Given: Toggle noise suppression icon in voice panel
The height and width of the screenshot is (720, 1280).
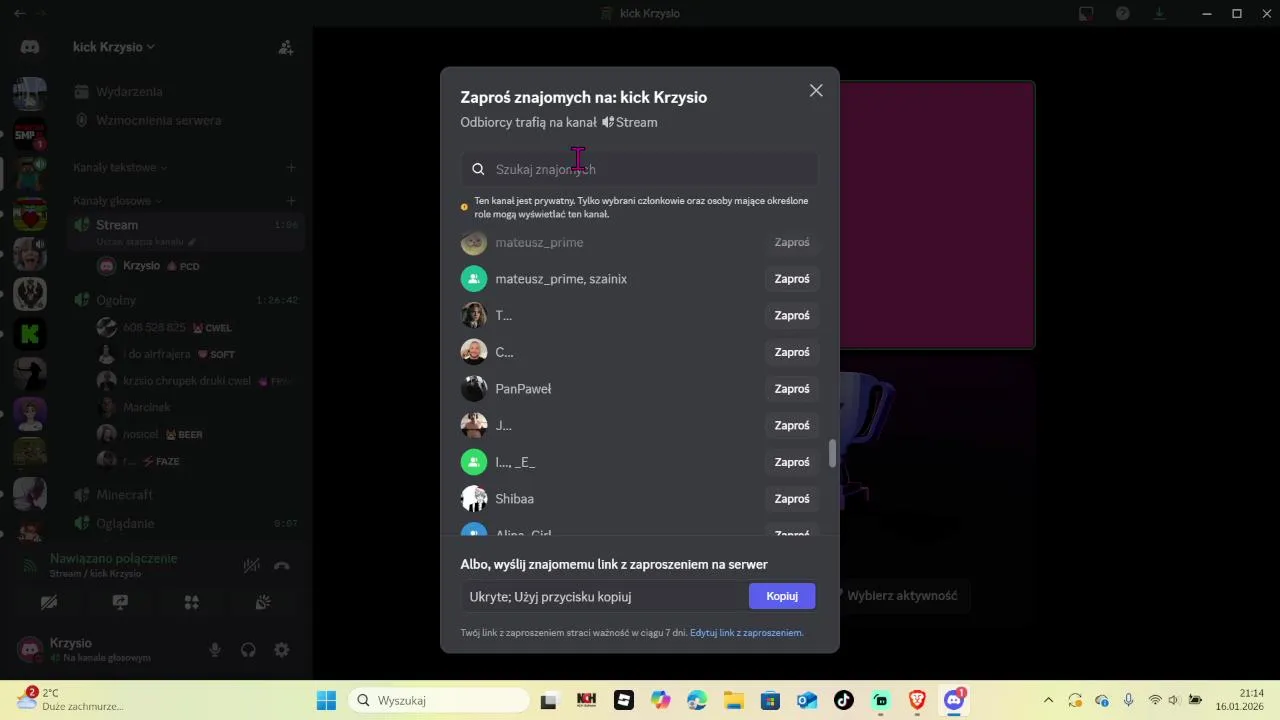Looking at the screenshot, I should tap(252, 566).
